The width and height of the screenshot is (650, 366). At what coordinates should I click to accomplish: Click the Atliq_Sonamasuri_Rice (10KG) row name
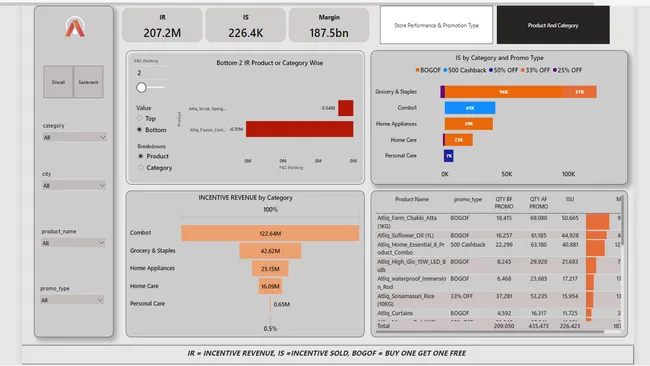[x=407, y=300]
